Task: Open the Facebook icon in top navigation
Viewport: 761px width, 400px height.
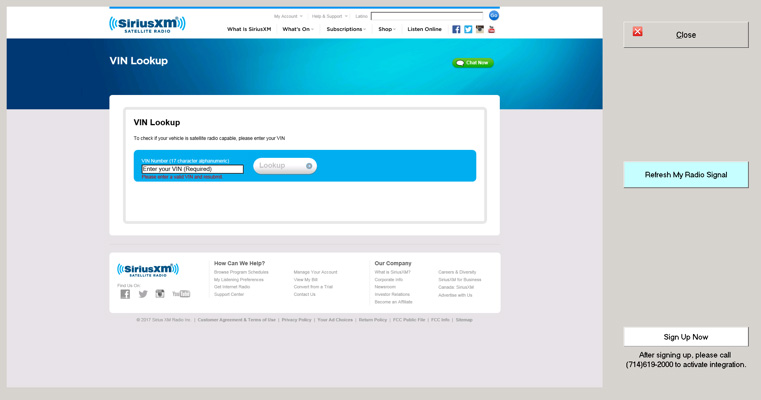Action: click(x=456, y=29)
